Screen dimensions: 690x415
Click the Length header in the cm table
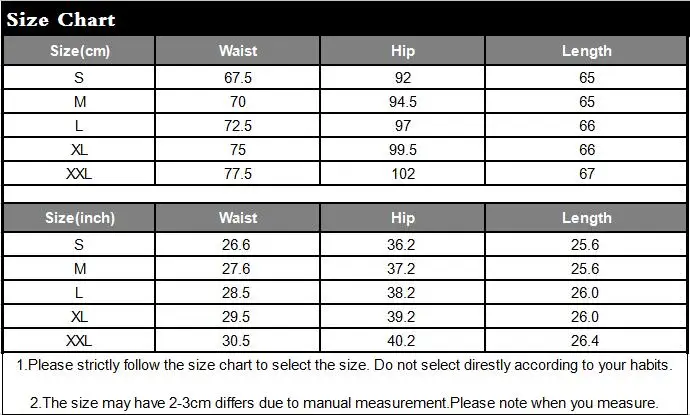click(x=587, y=51)
